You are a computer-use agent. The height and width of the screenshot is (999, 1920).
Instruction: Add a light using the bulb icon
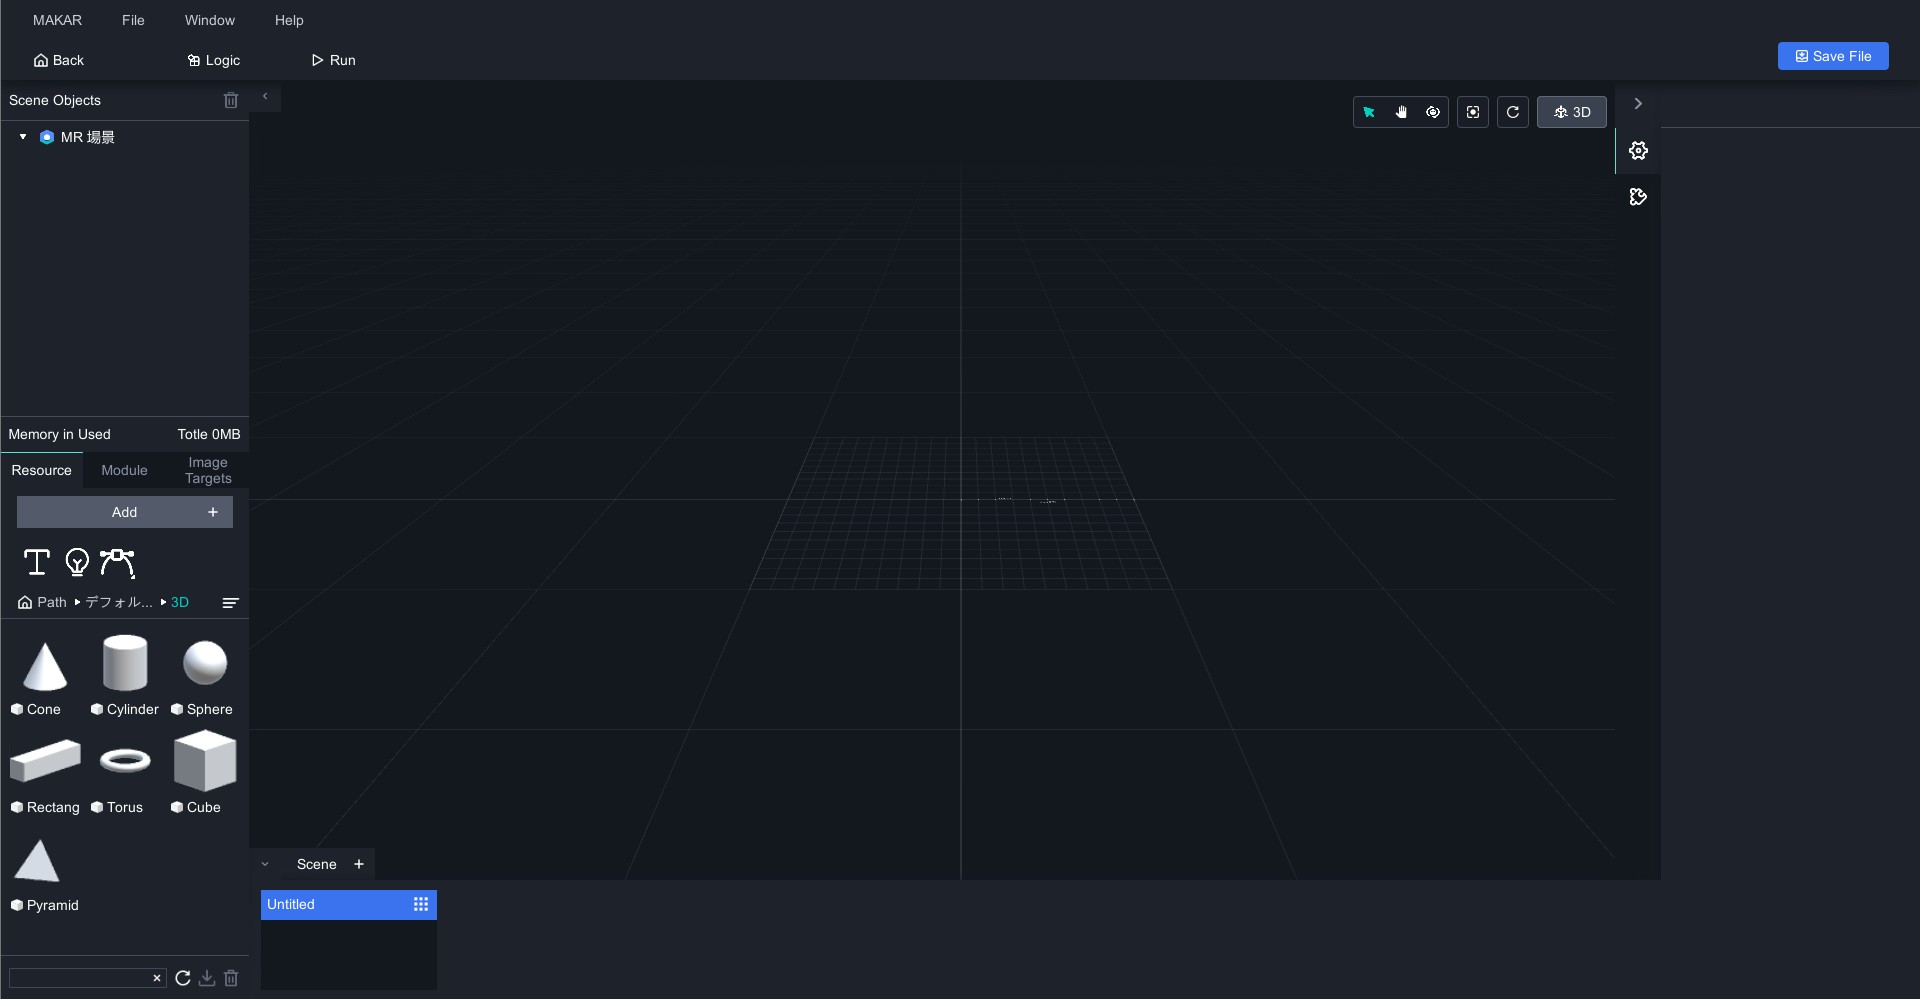tap(77, 562)
